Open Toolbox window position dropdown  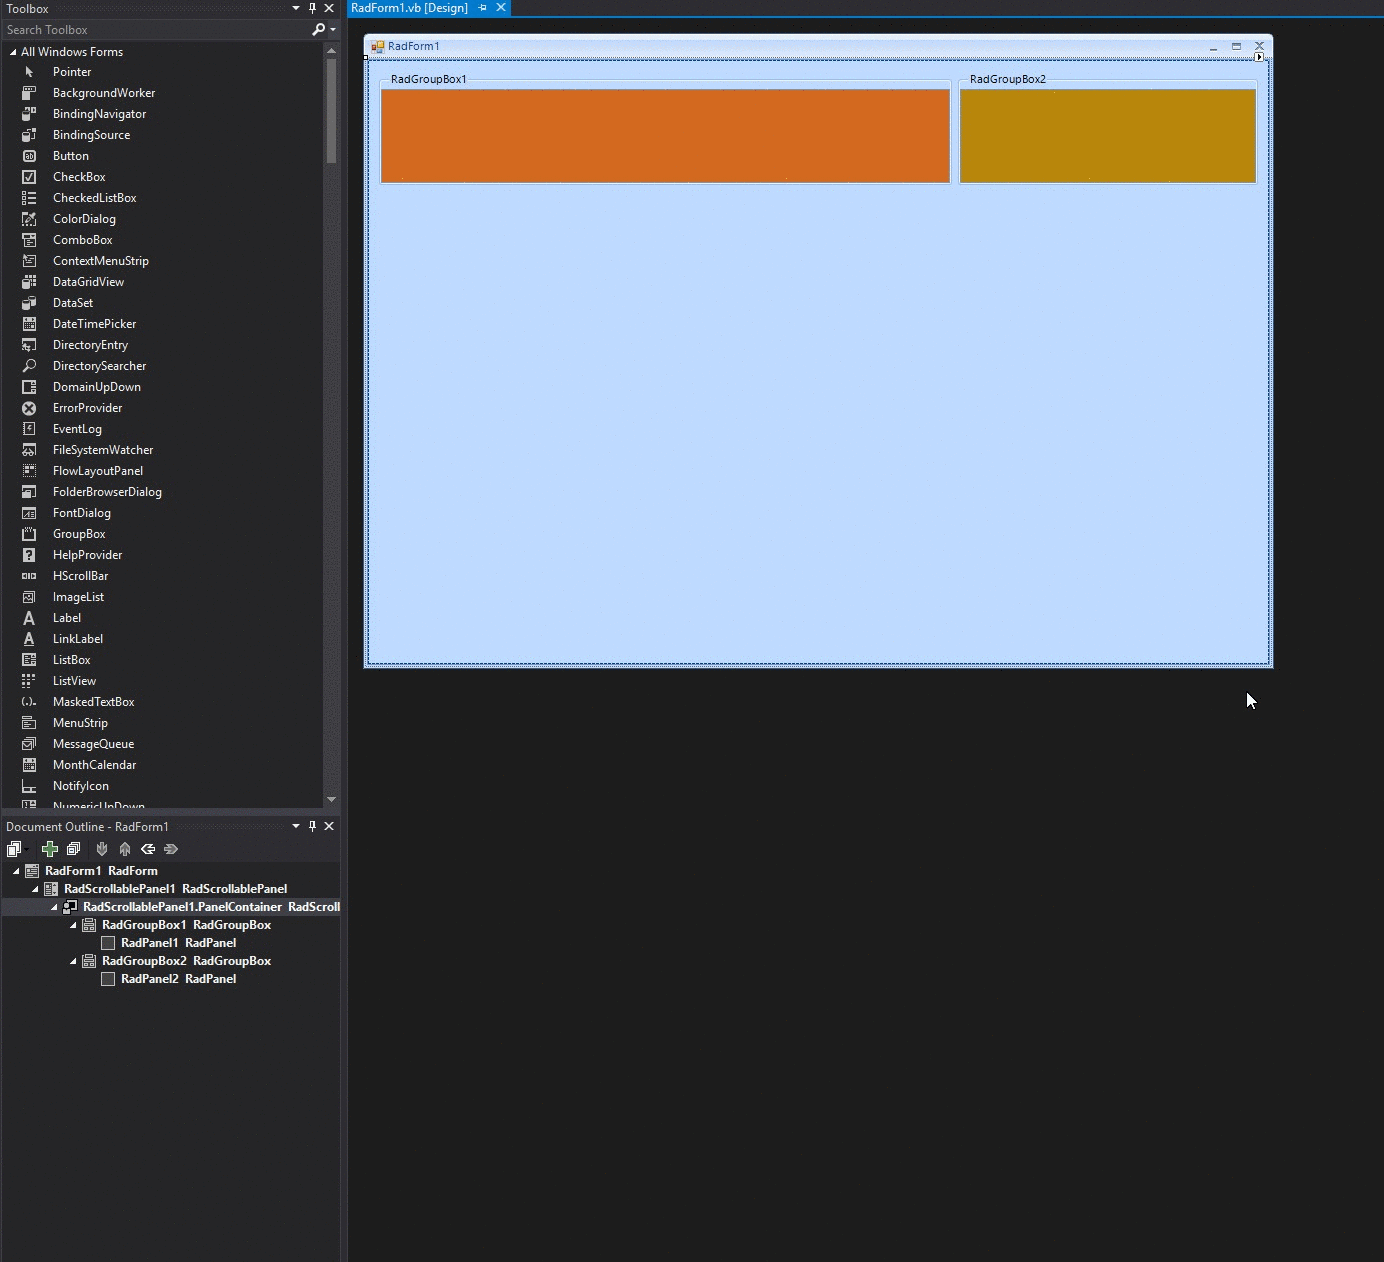click(x=295, y=8)
